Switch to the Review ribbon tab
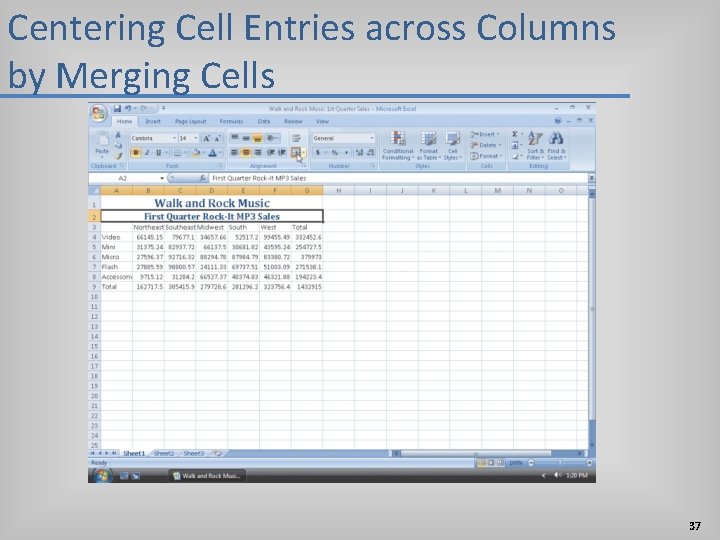 [x=293, y=121]
